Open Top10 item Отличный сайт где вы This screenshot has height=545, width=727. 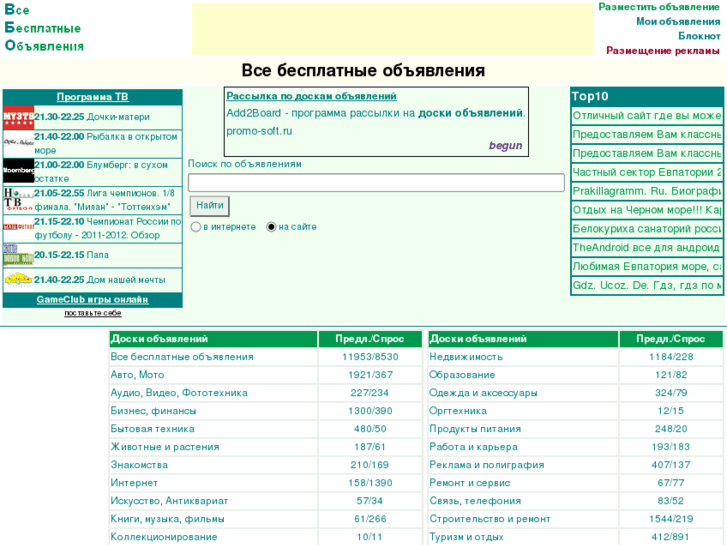tap(647, 115)
